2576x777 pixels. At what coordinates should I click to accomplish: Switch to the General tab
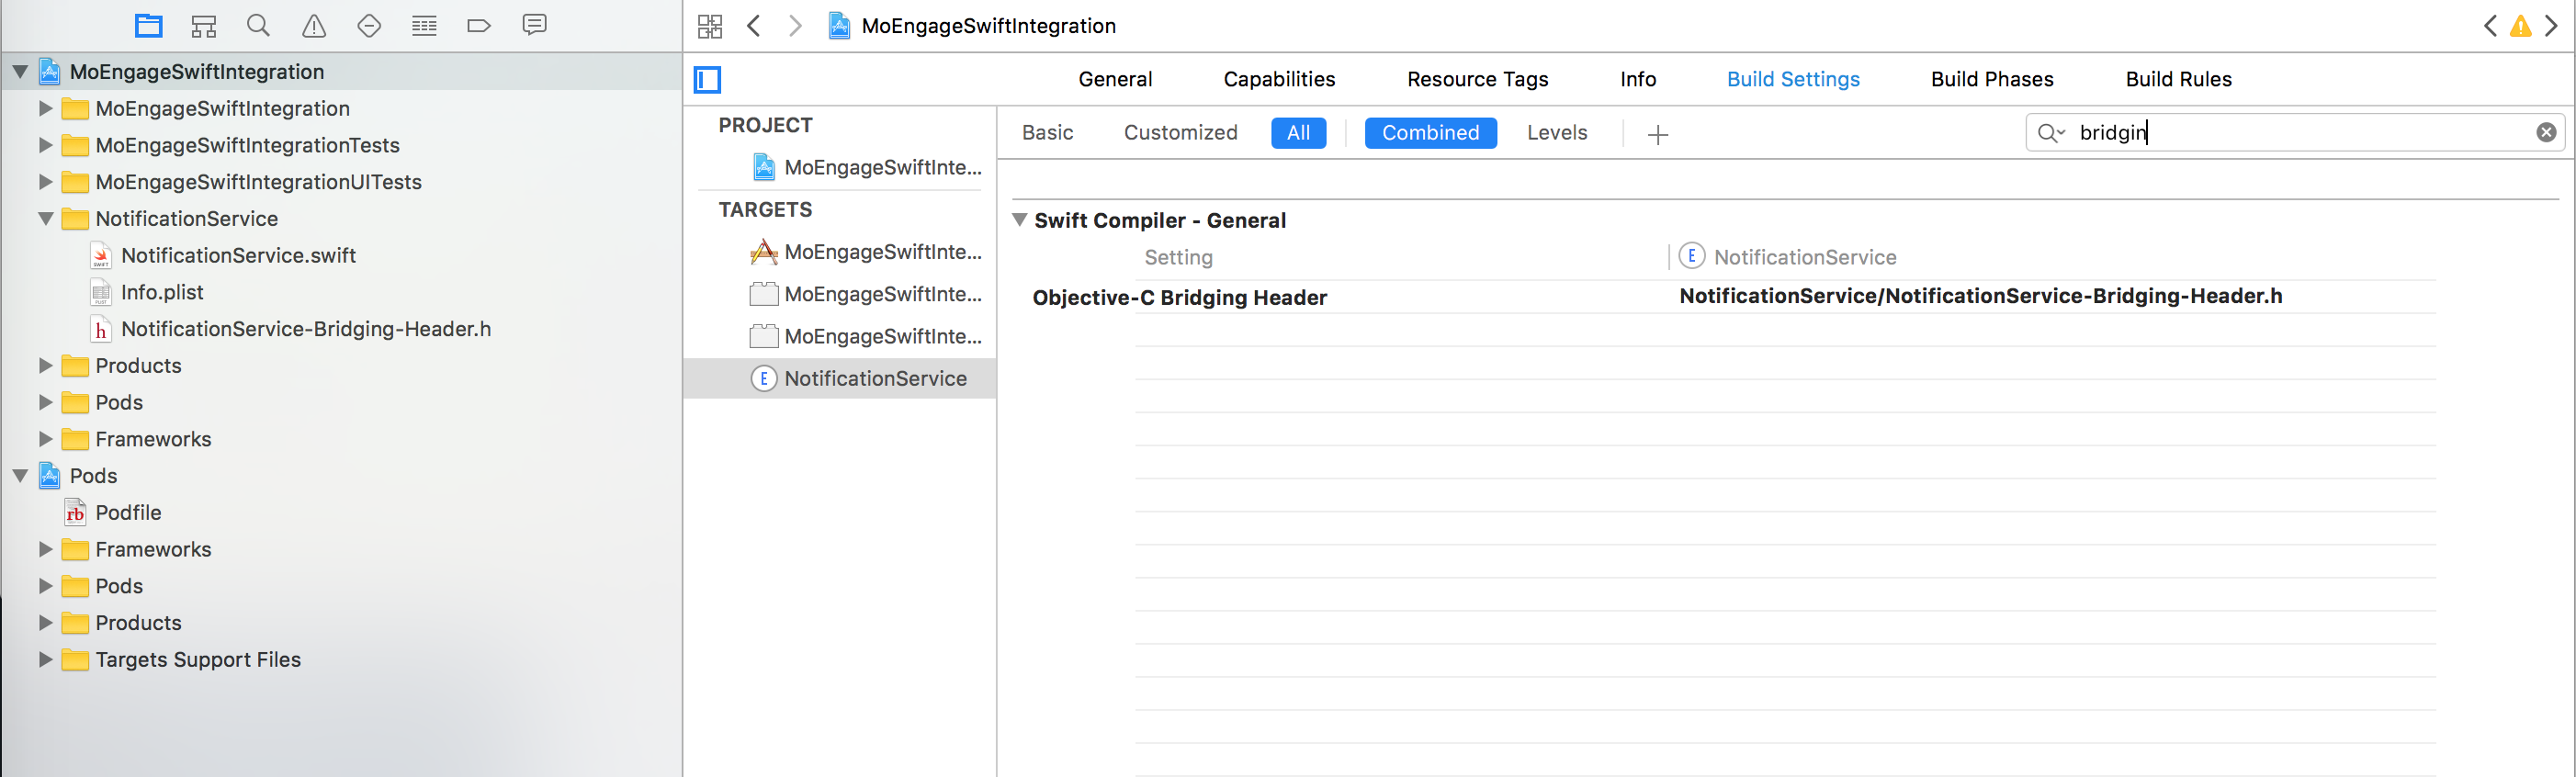click(x=1115, y=79)
